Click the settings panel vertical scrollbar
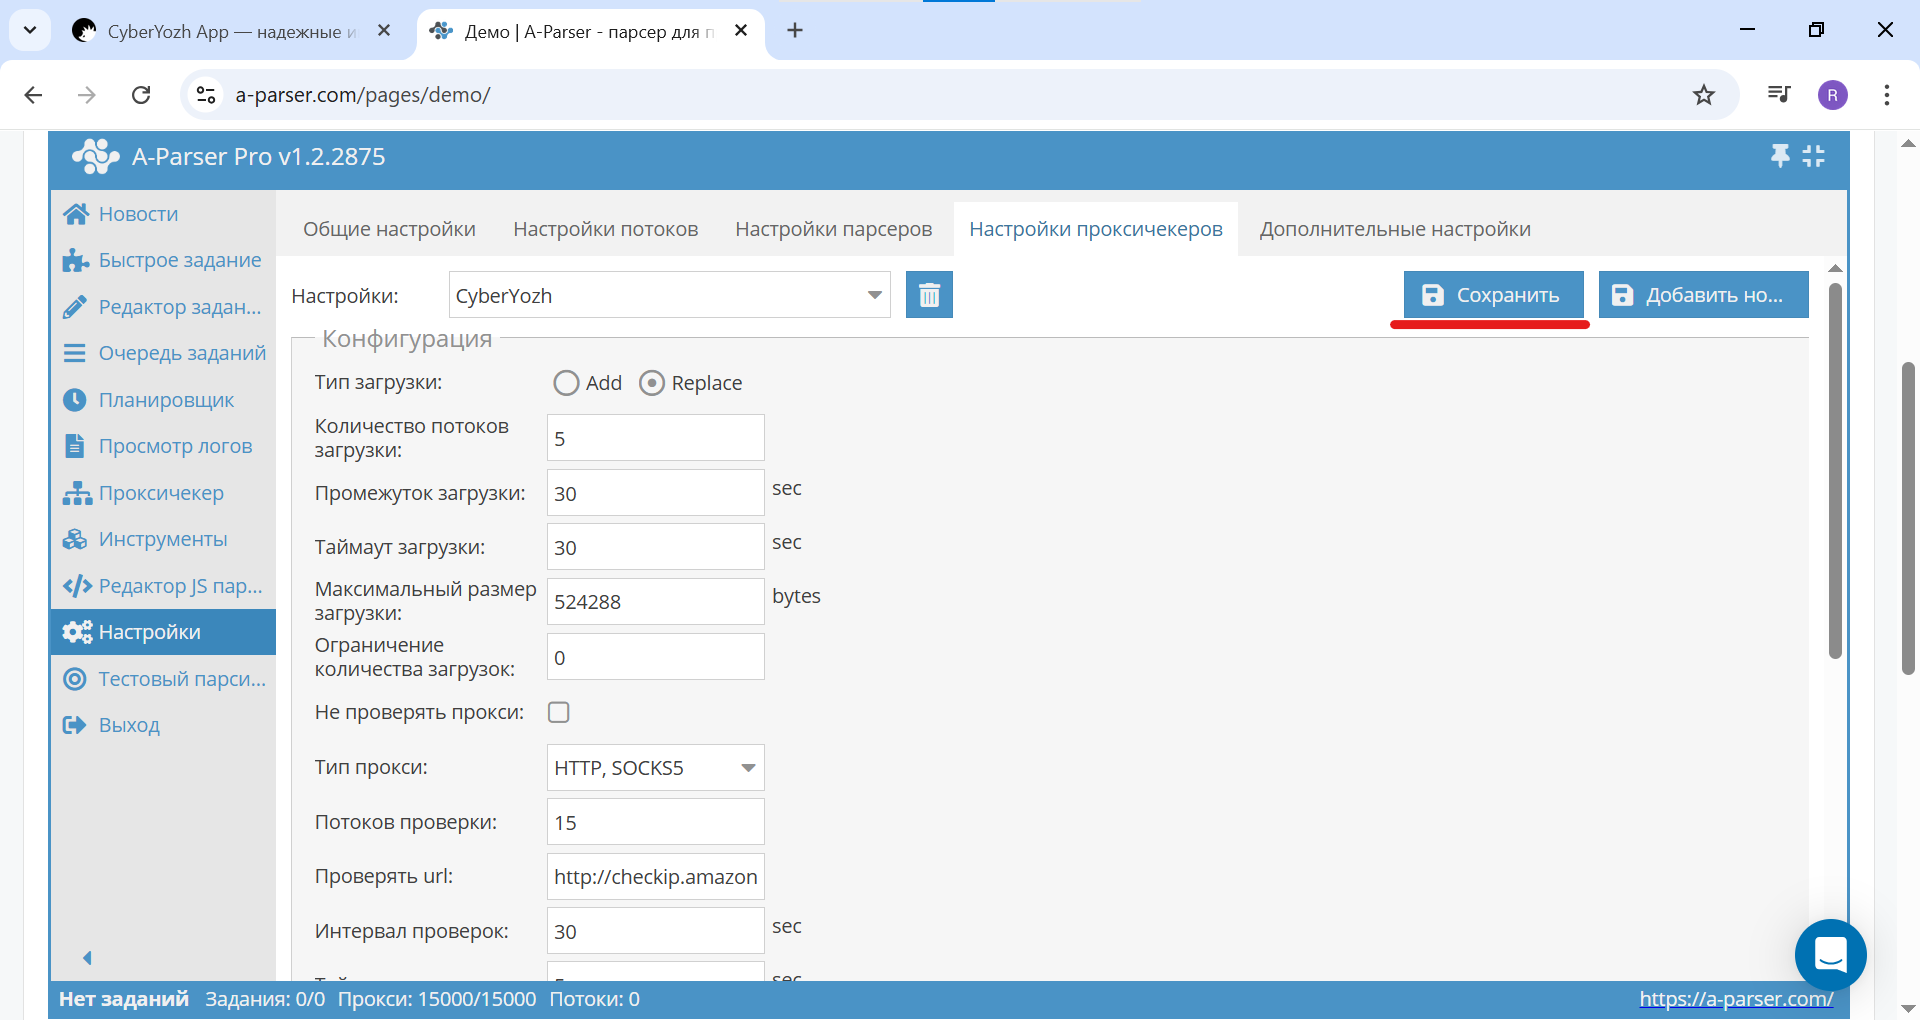 [x=1835, y=470]
